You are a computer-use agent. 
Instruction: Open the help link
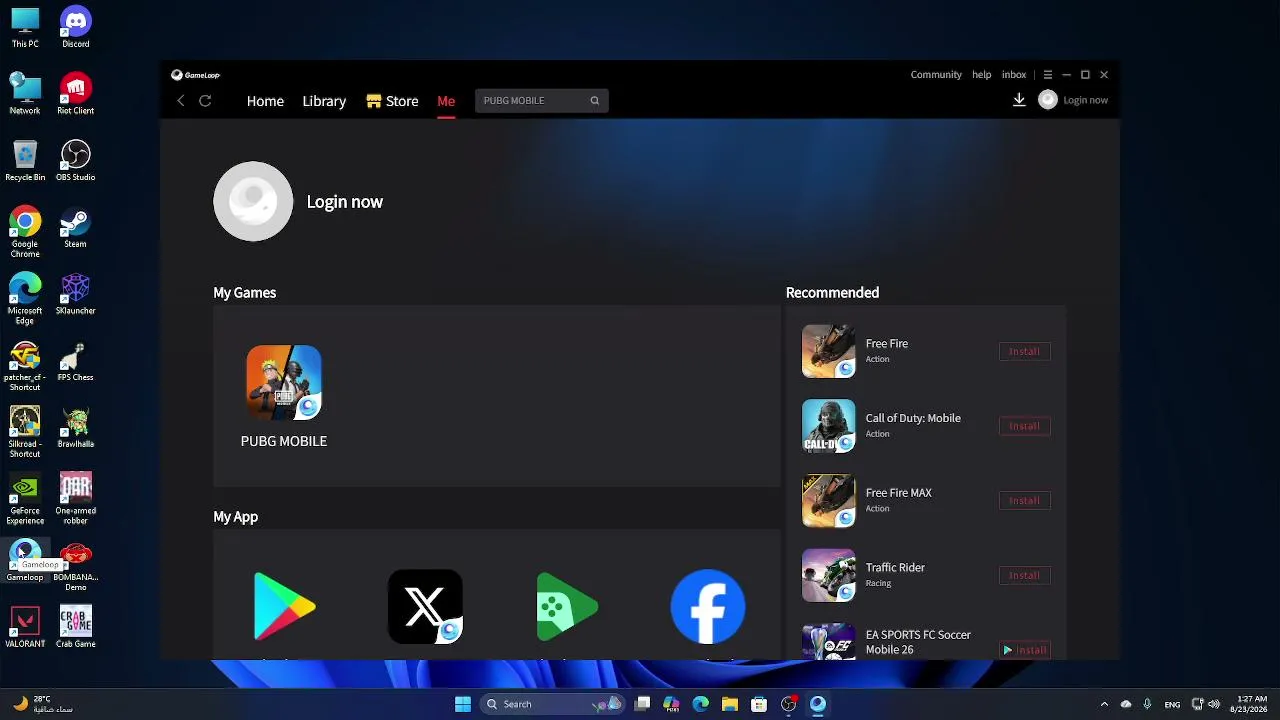(x=982, y=75)
